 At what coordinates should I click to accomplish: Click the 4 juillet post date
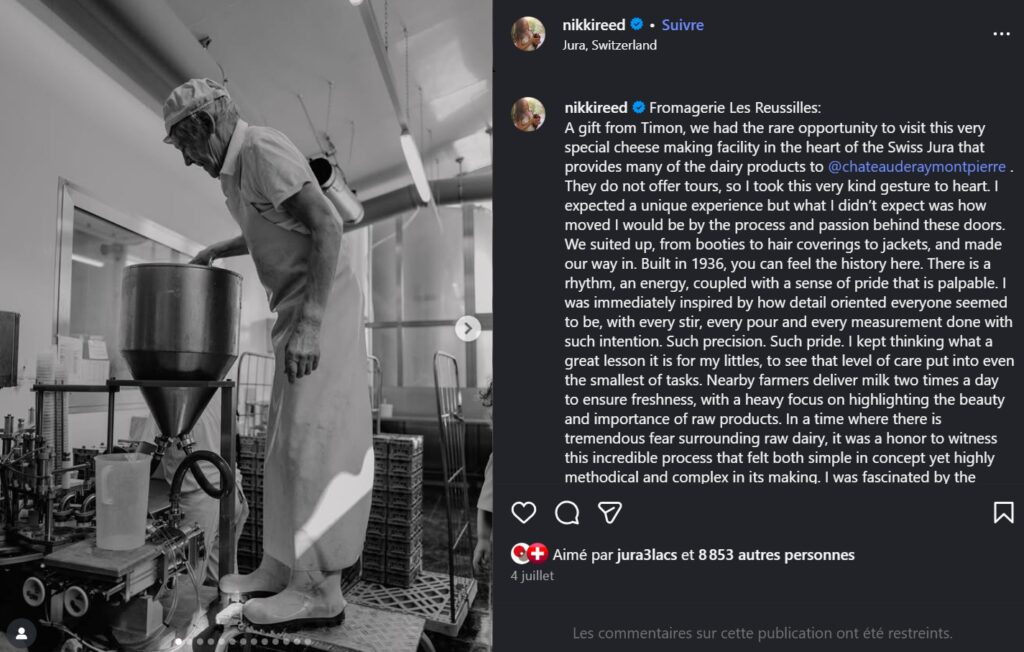pos(532,576)
